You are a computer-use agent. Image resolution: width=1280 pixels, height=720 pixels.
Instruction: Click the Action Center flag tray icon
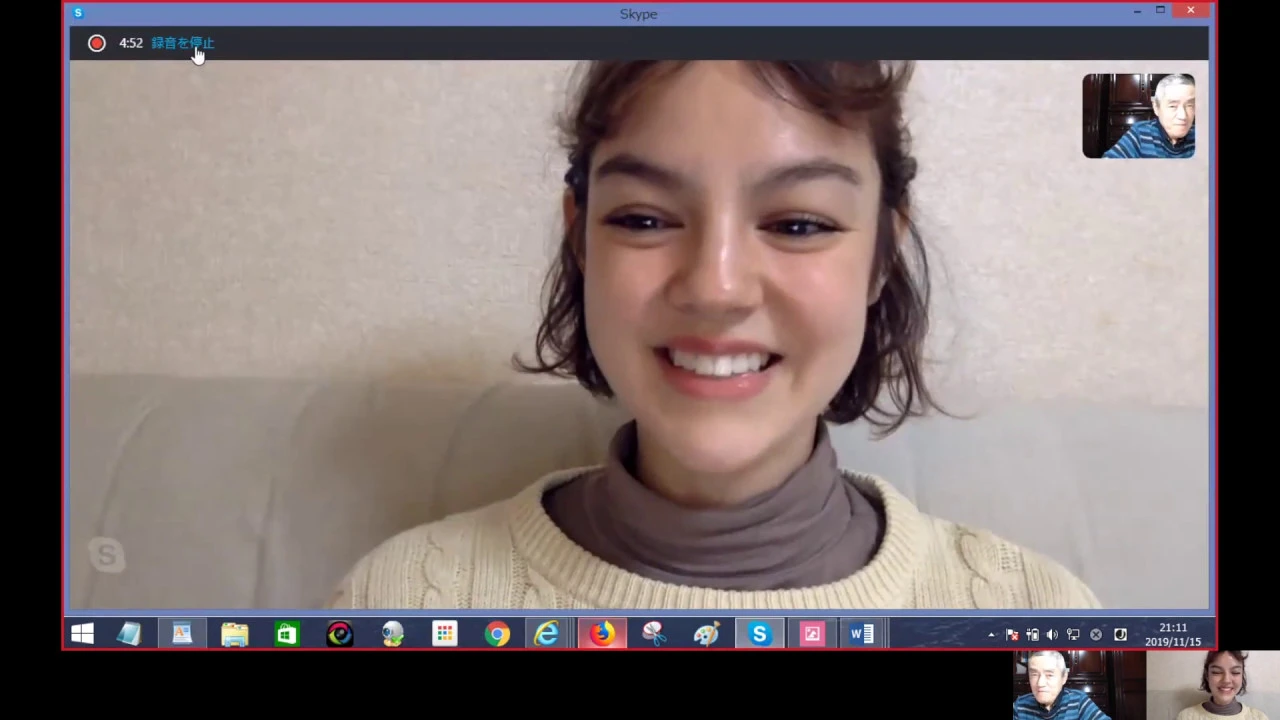(1012, 635)
